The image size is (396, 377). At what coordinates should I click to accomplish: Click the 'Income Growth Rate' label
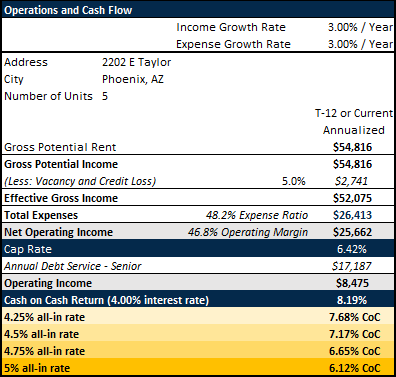[x=231, y=27]
